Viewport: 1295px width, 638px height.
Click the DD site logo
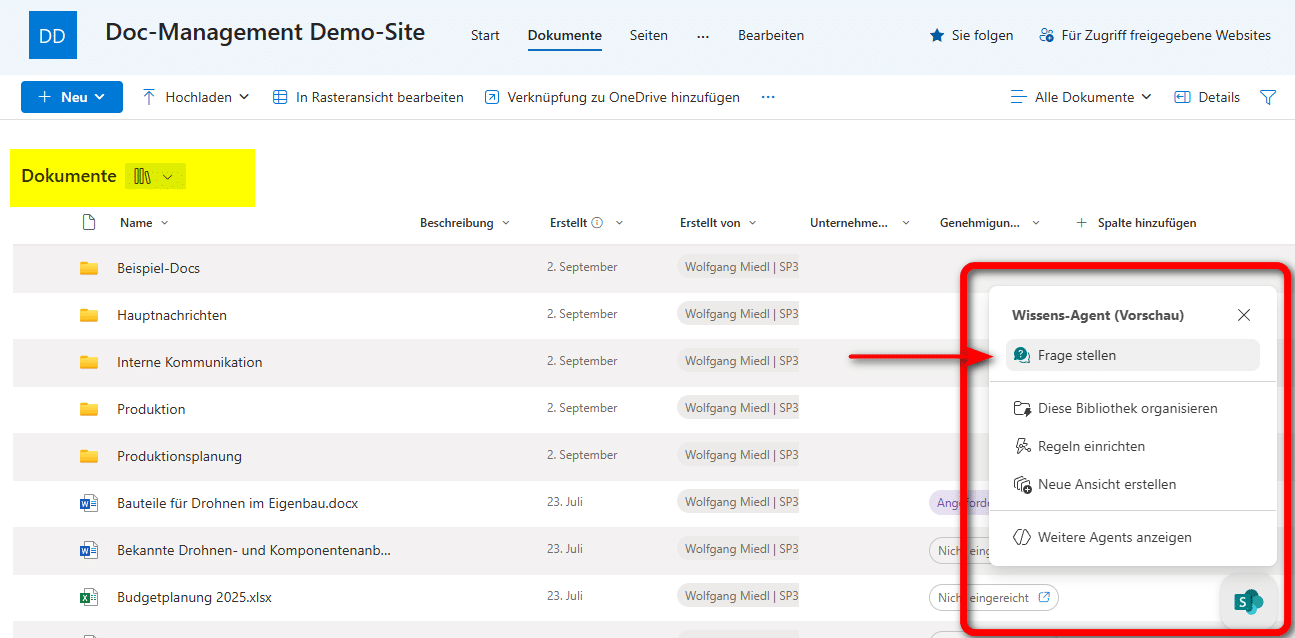52,33
